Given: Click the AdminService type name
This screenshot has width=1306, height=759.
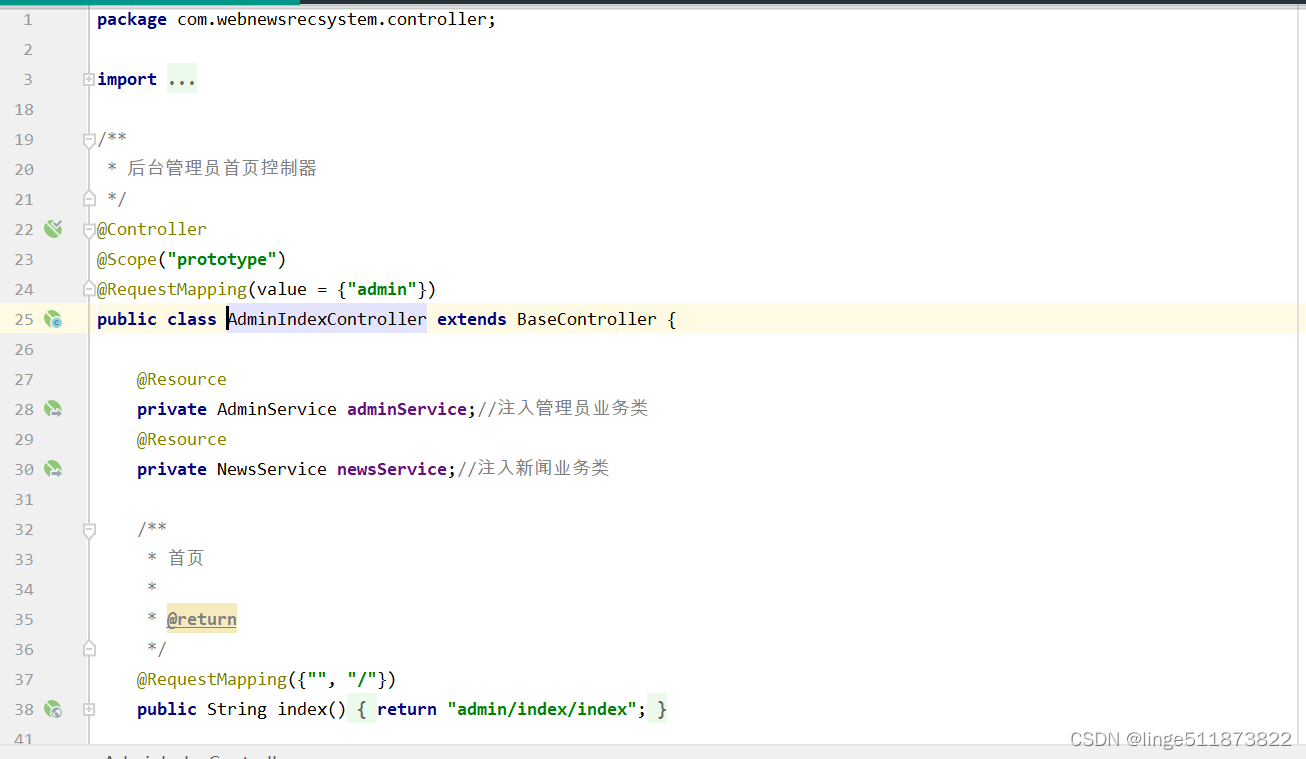Looking at the screenshot, I should [x=277, y=409].
